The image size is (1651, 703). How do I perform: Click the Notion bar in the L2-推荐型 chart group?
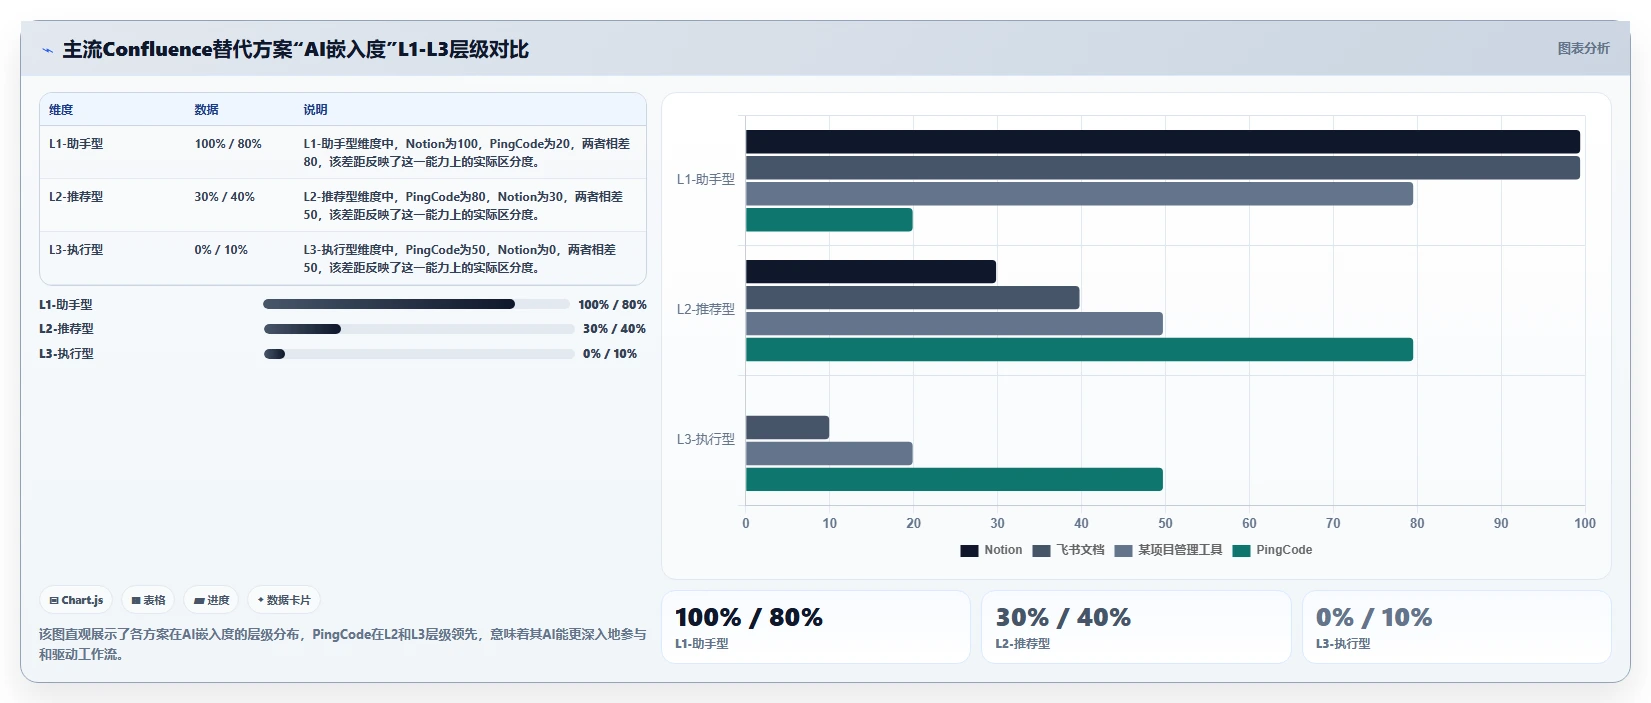click(871, 272)
